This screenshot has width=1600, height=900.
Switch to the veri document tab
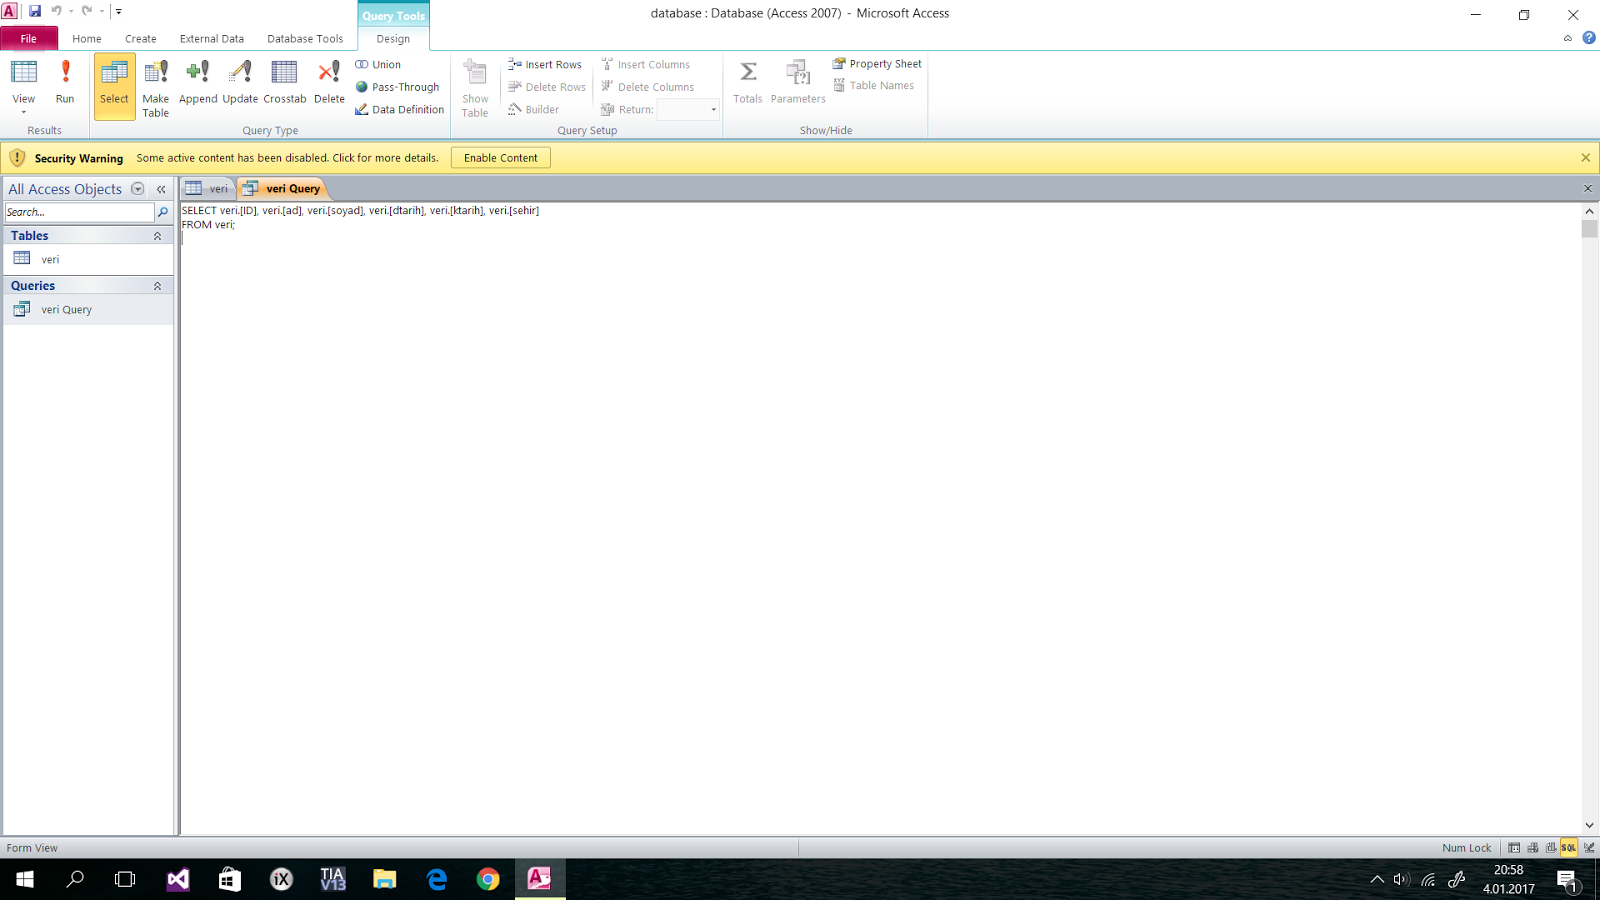208,188
